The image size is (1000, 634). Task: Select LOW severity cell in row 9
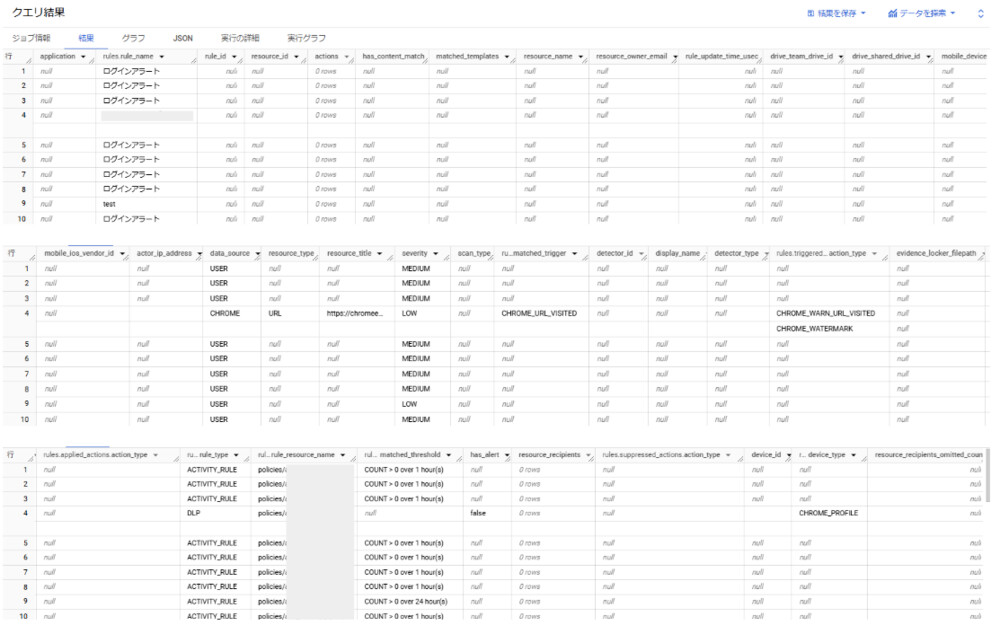pos(409,404)
